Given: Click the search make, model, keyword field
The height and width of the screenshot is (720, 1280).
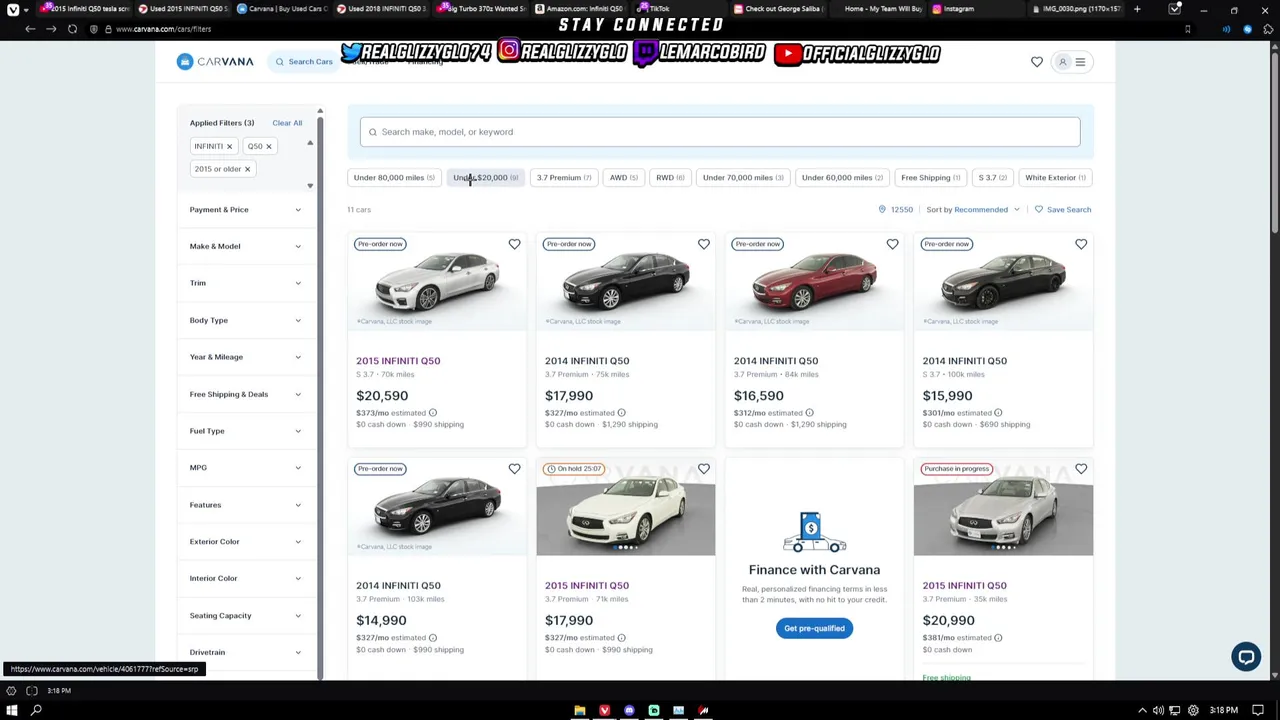Looking at the screenshot, I should point(720,132).
